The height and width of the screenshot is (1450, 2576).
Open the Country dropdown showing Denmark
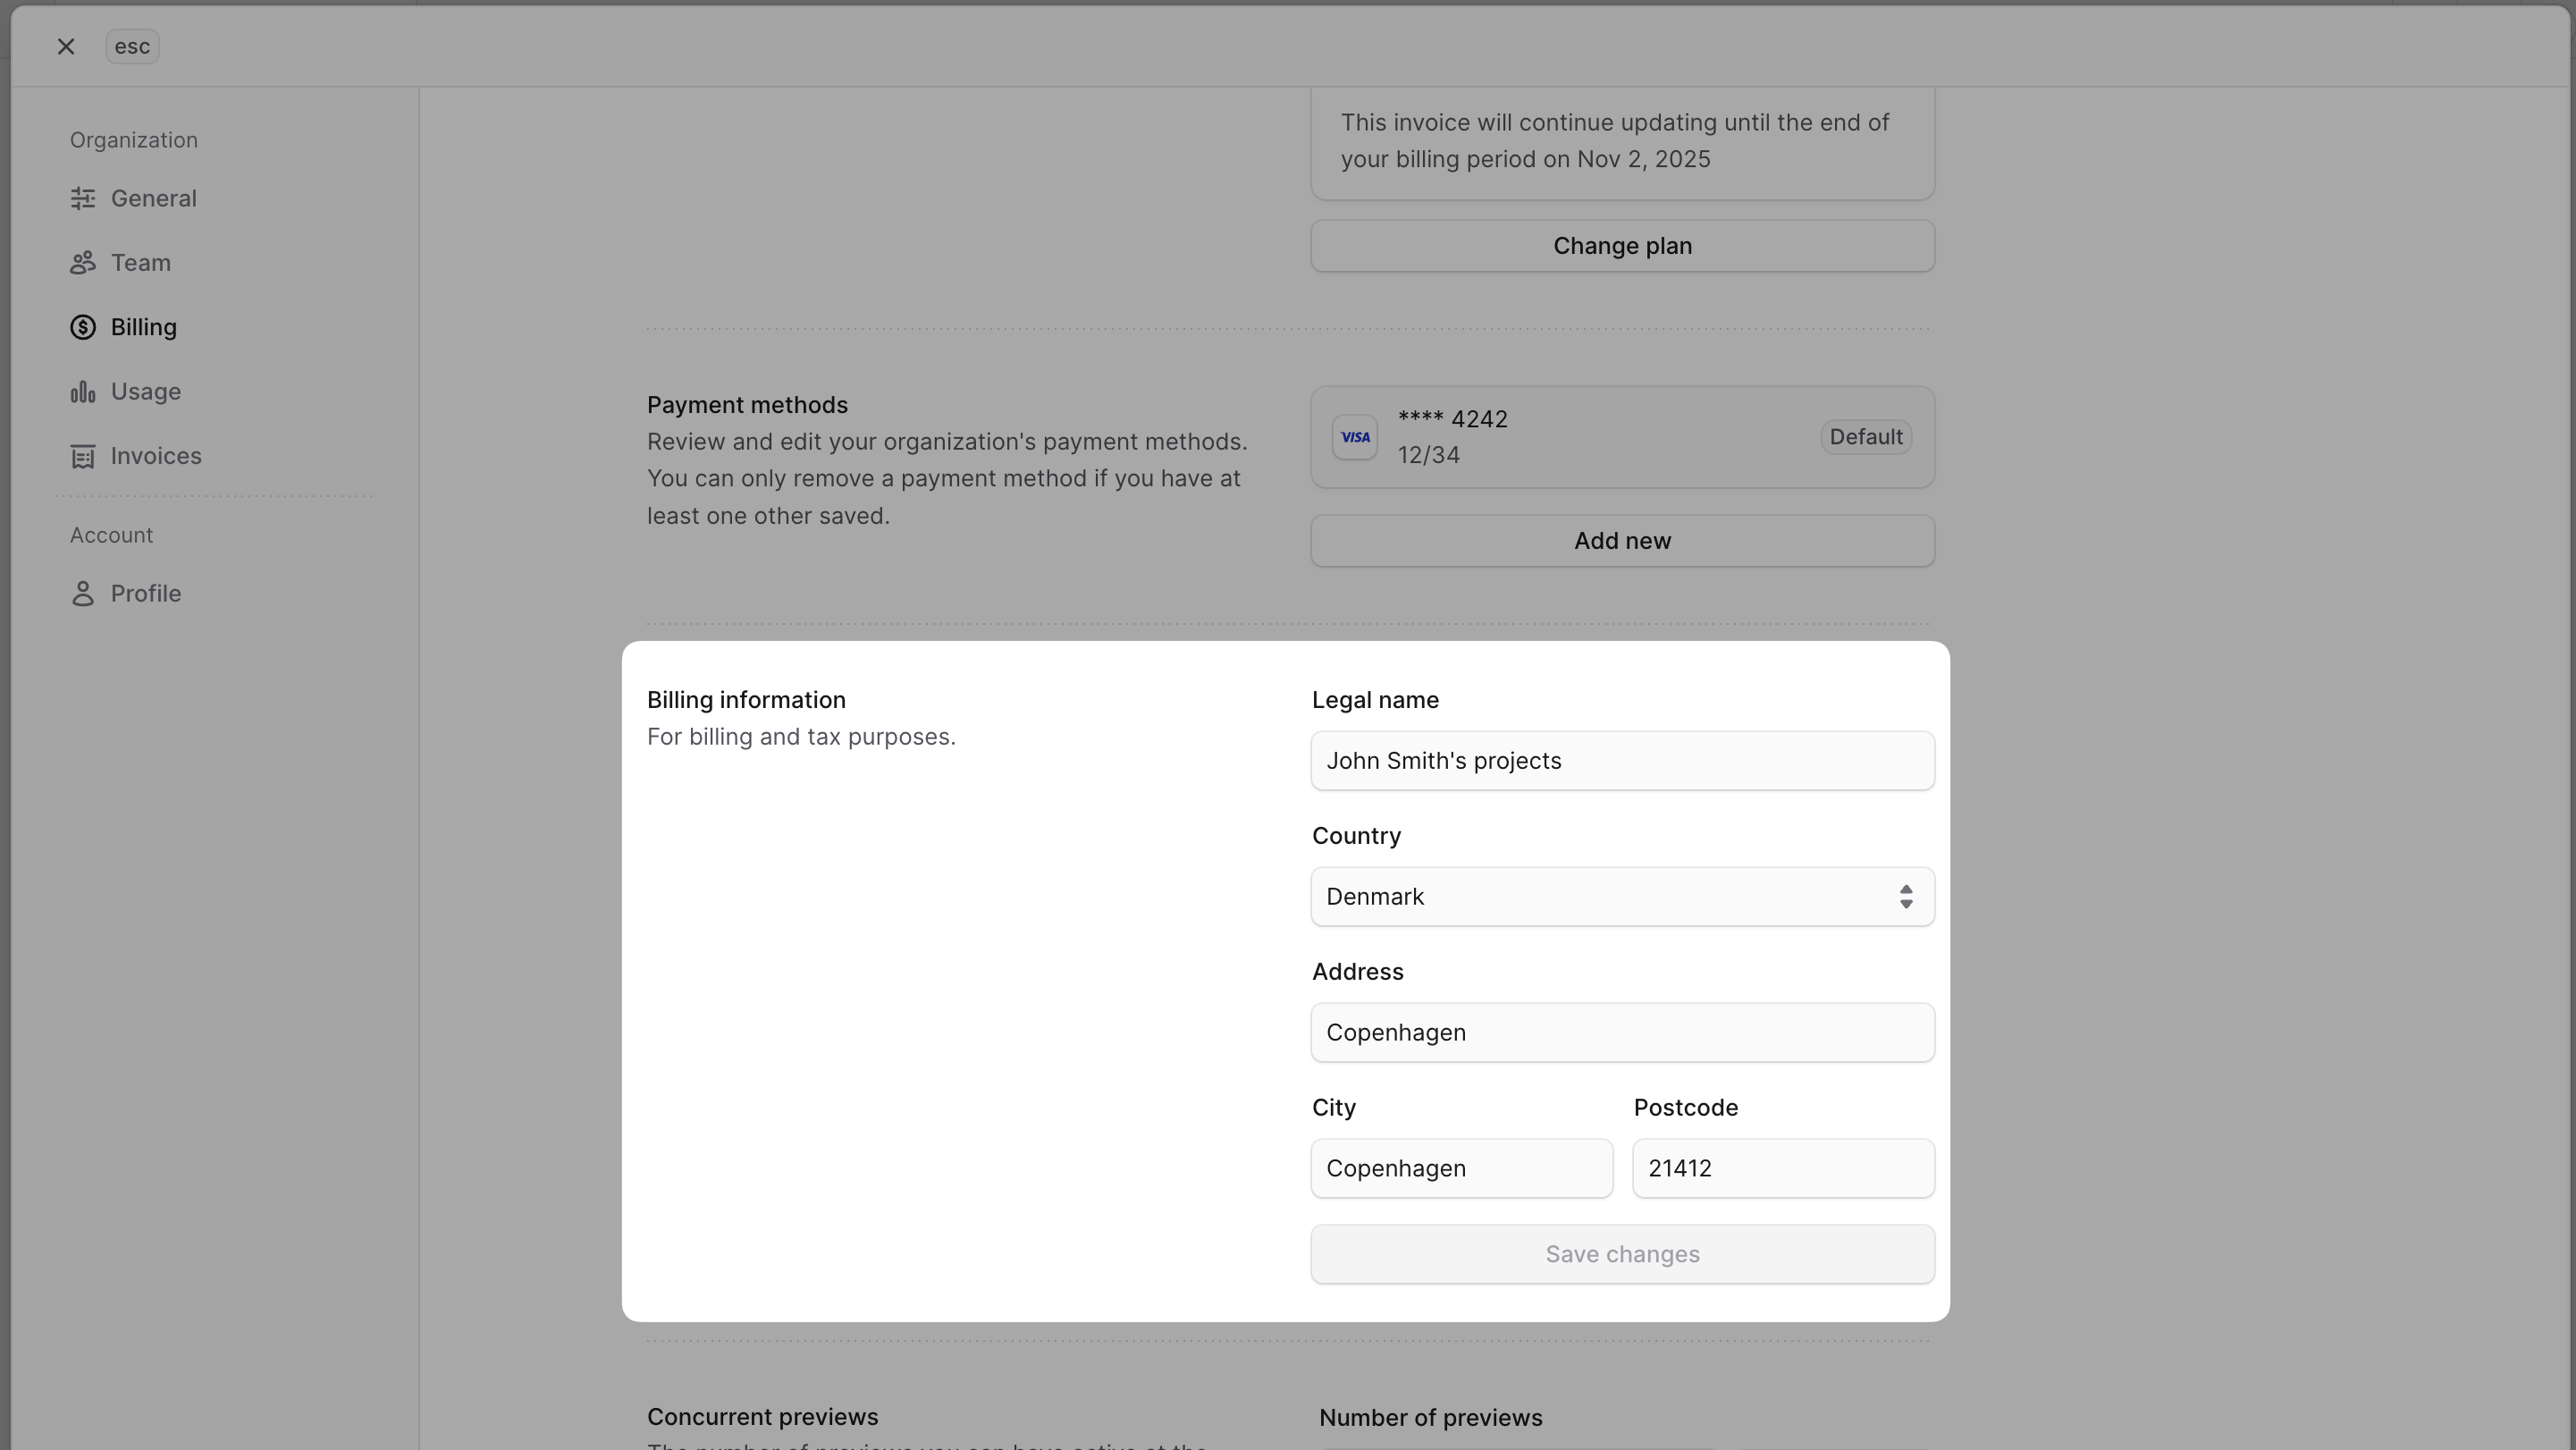pyautogui.click(x=1621, y=896)
